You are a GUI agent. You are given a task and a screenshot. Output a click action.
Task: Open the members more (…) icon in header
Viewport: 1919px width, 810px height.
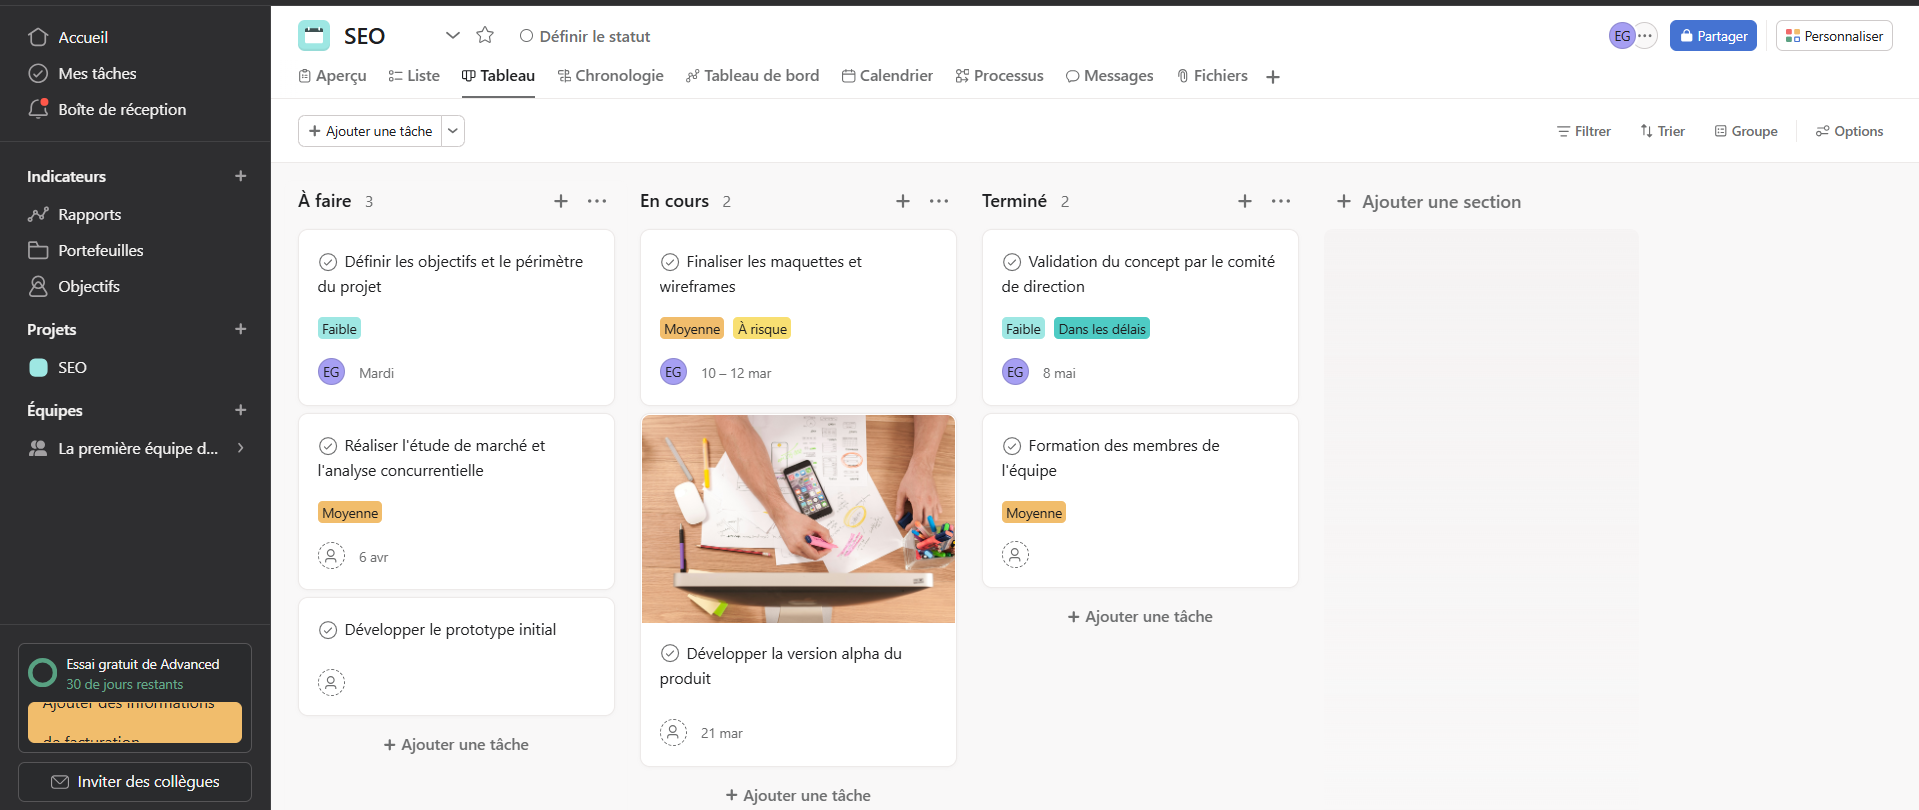point(1645,36)
